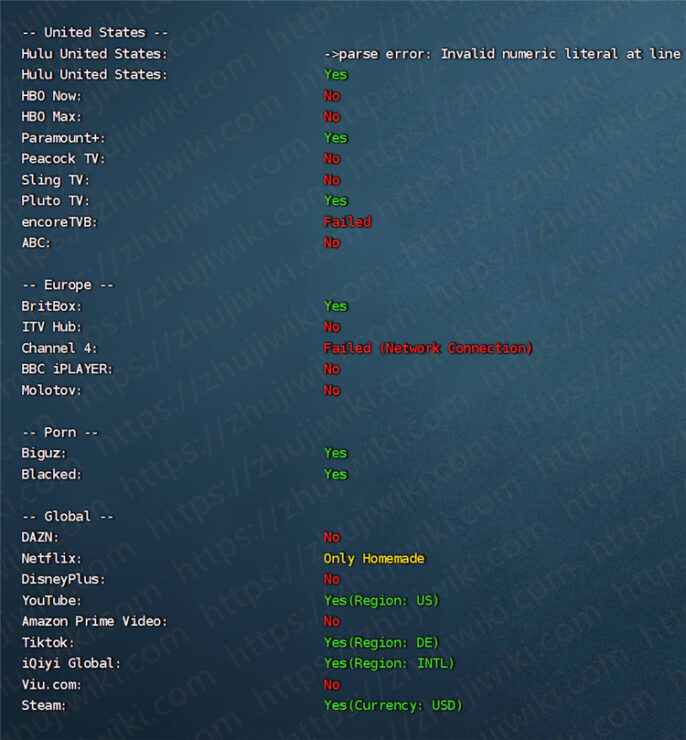
Task: Select the 'Molotov:' label
Action: point(51,390)
